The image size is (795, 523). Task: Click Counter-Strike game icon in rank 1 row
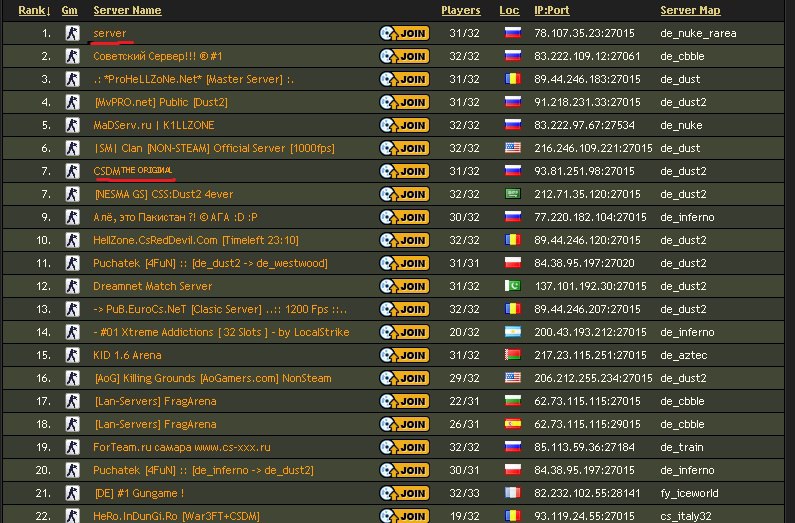click(x=73, y=33)
